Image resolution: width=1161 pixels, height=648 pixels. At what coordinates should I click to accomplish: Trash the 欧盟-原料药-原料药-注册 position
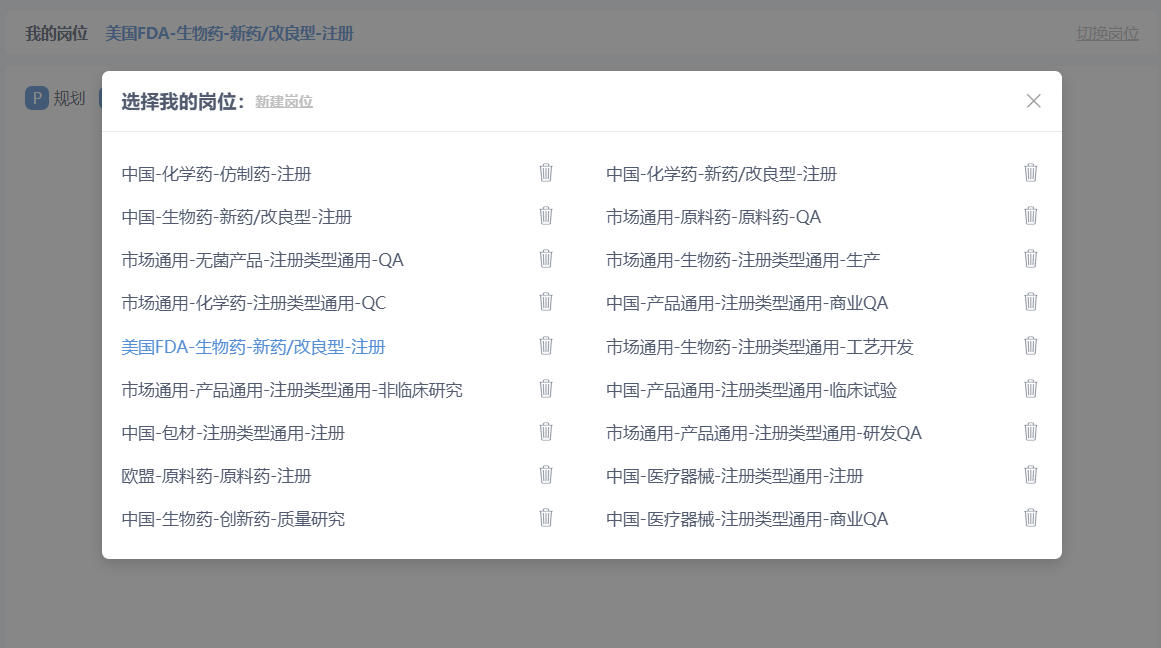pyautogui.click(x=546, y=475)
